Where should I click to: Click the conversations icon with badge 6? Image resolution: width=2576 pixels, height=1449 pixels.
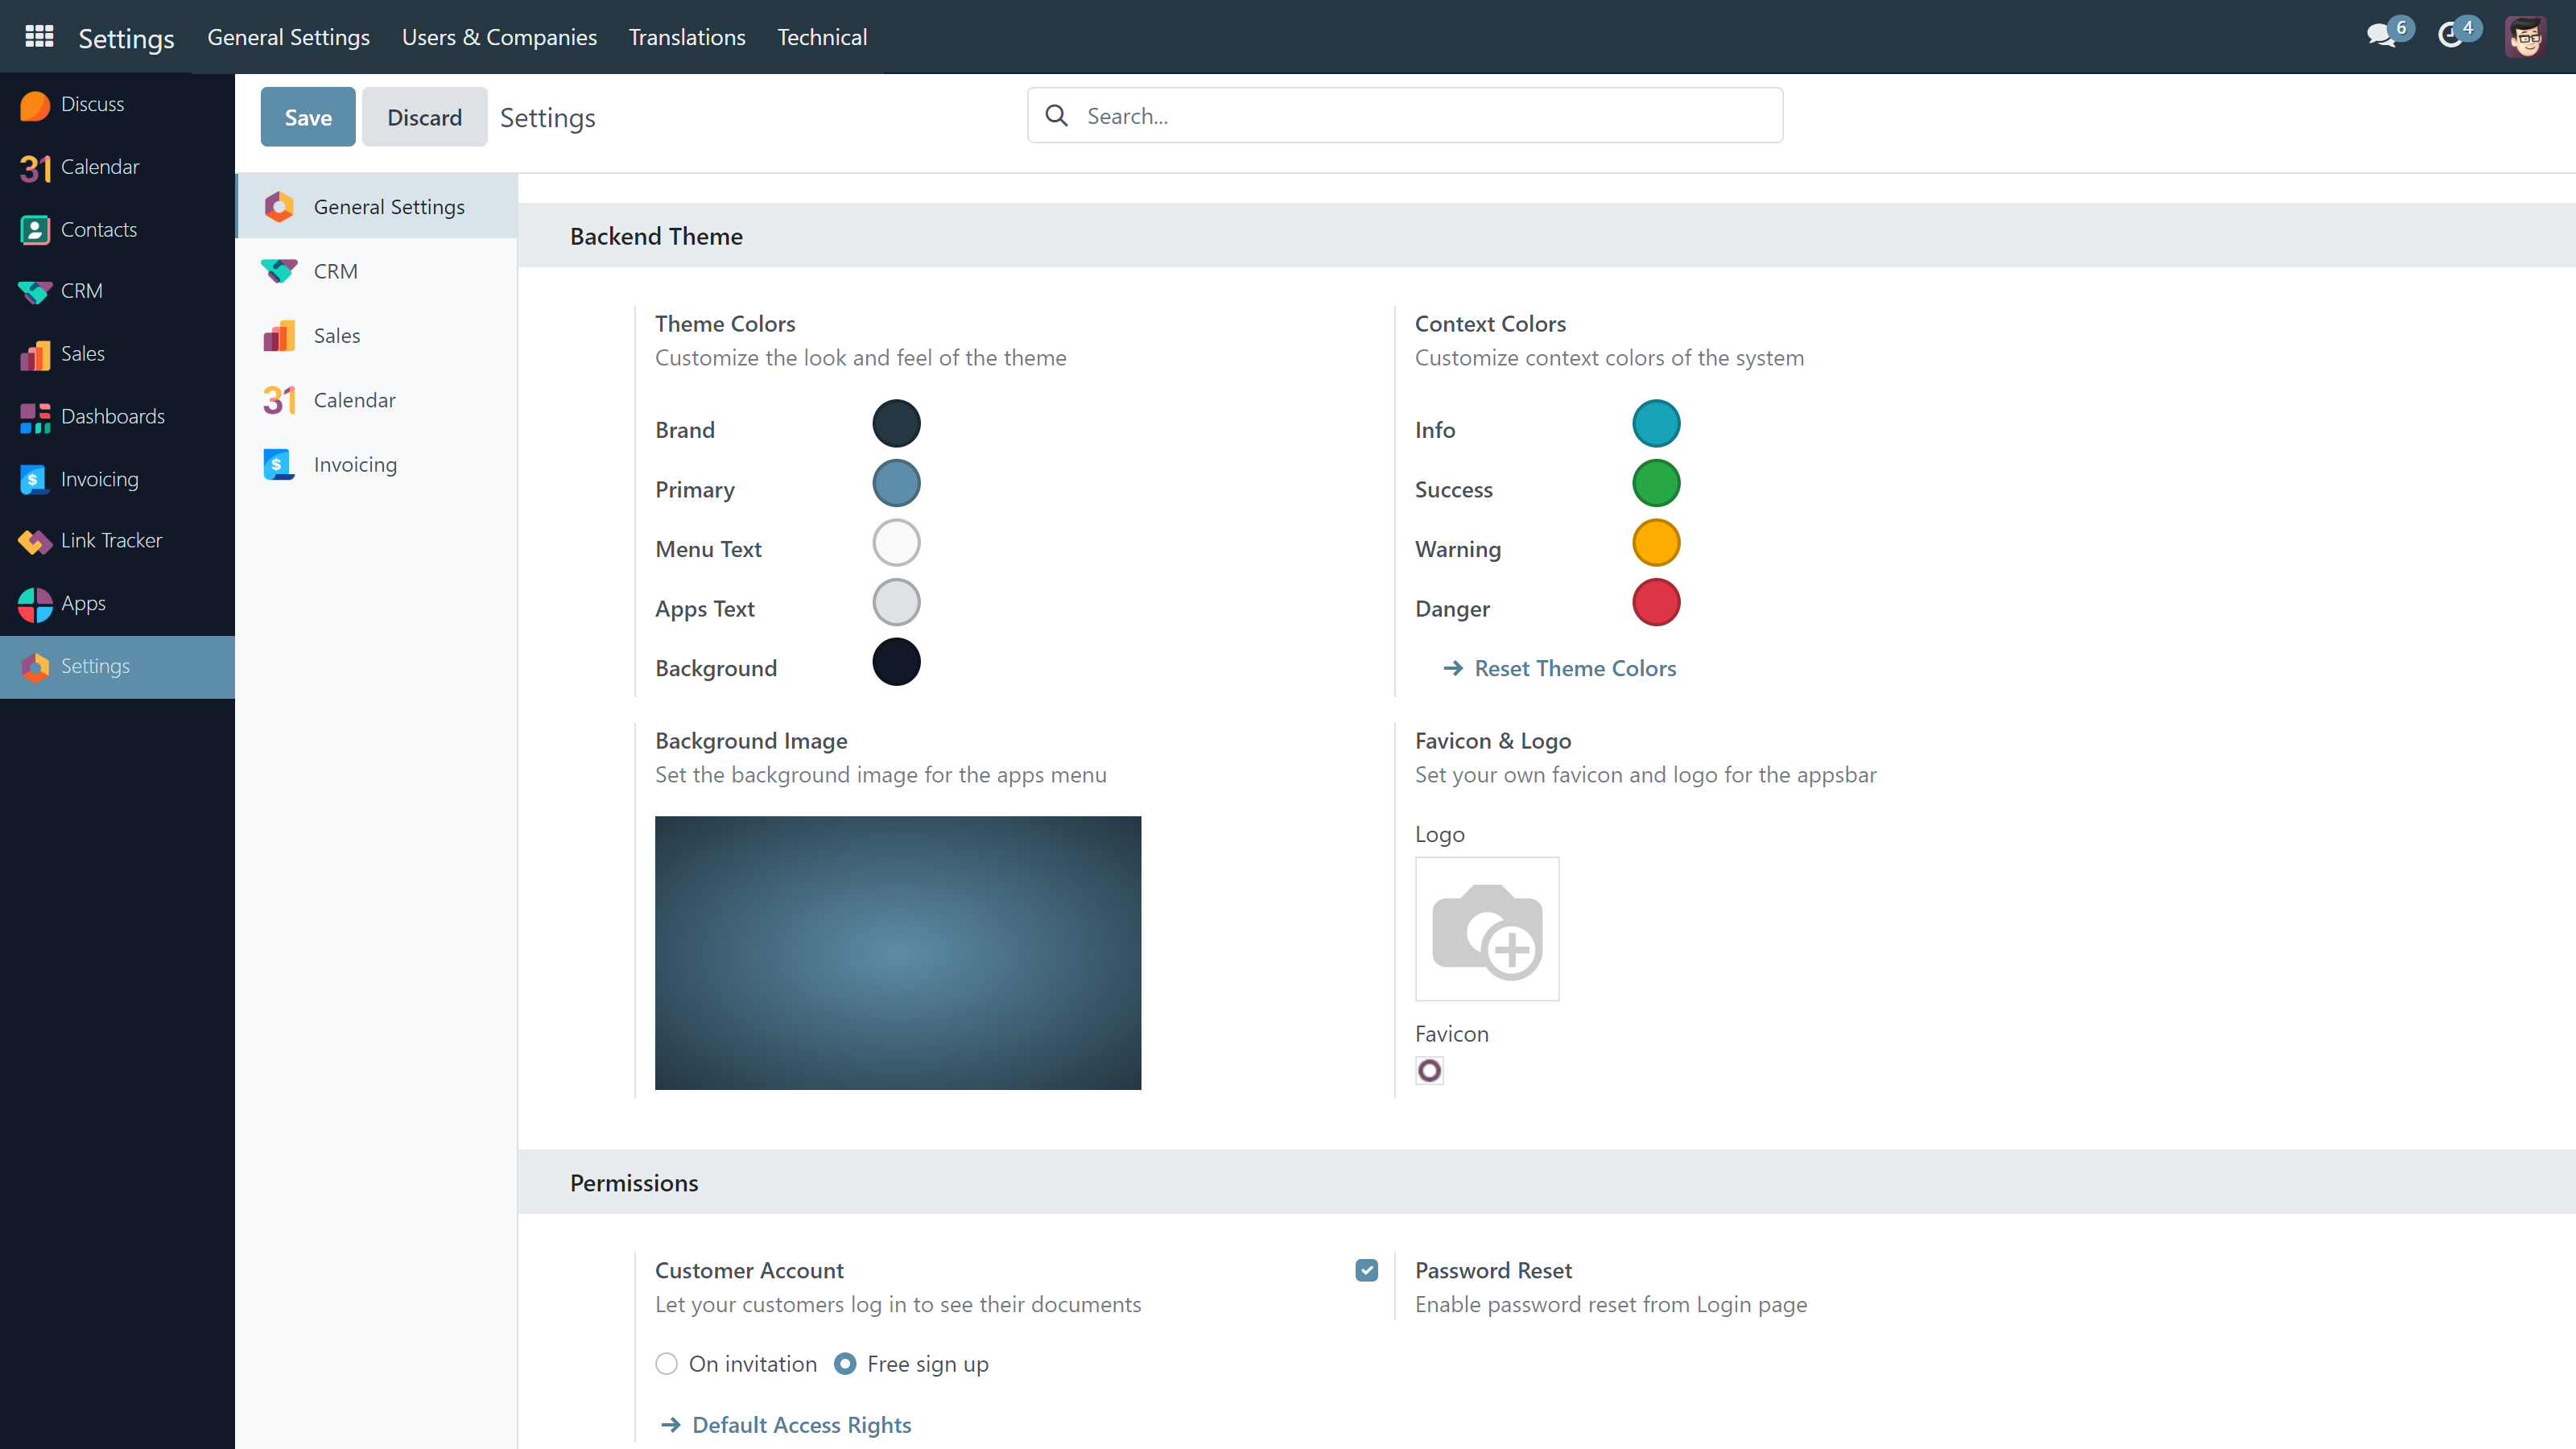(x=2382, y=36)
